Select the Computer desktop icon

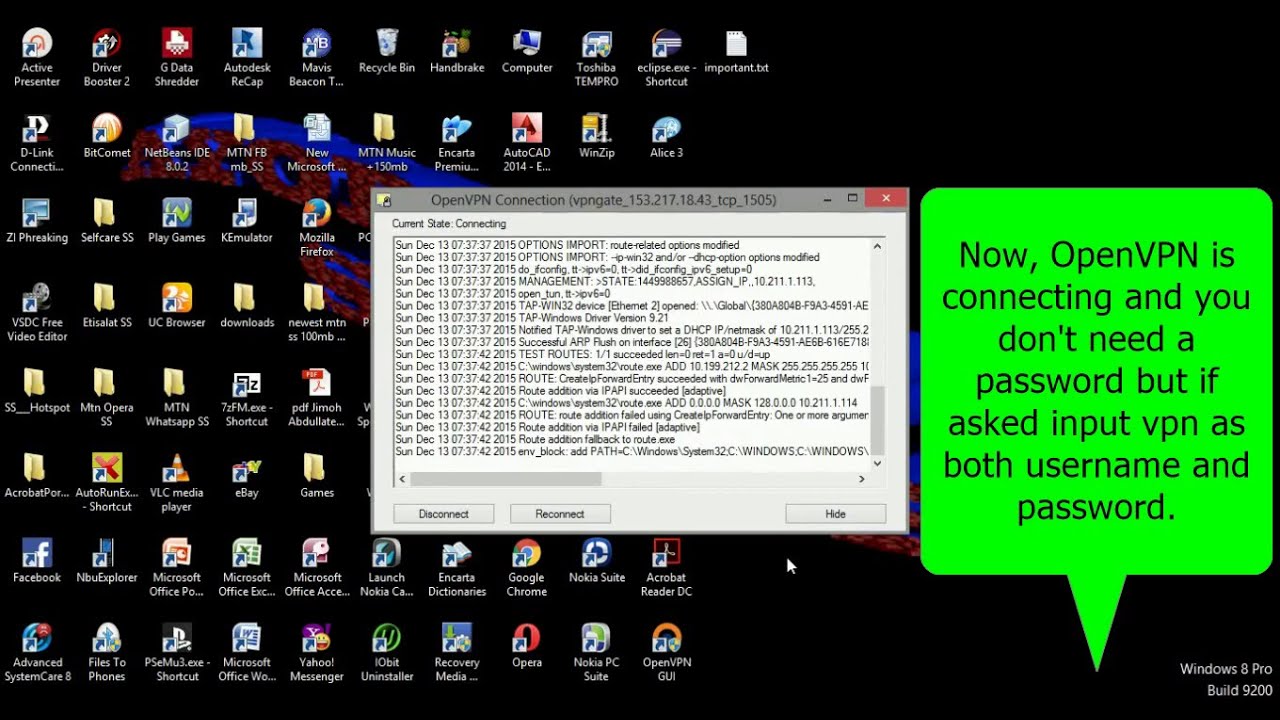point(527,51)
